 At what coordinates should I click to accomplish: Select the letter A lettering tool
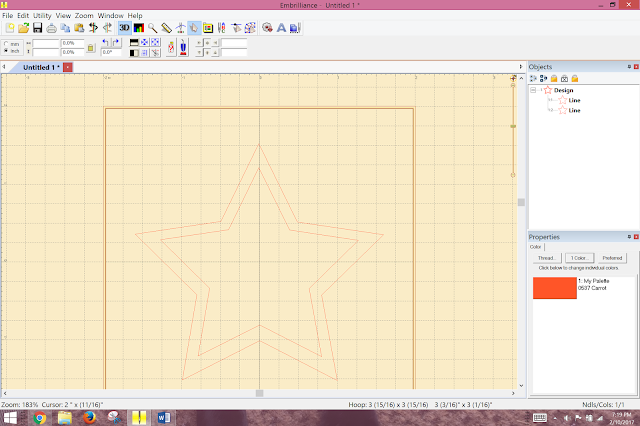281,28
